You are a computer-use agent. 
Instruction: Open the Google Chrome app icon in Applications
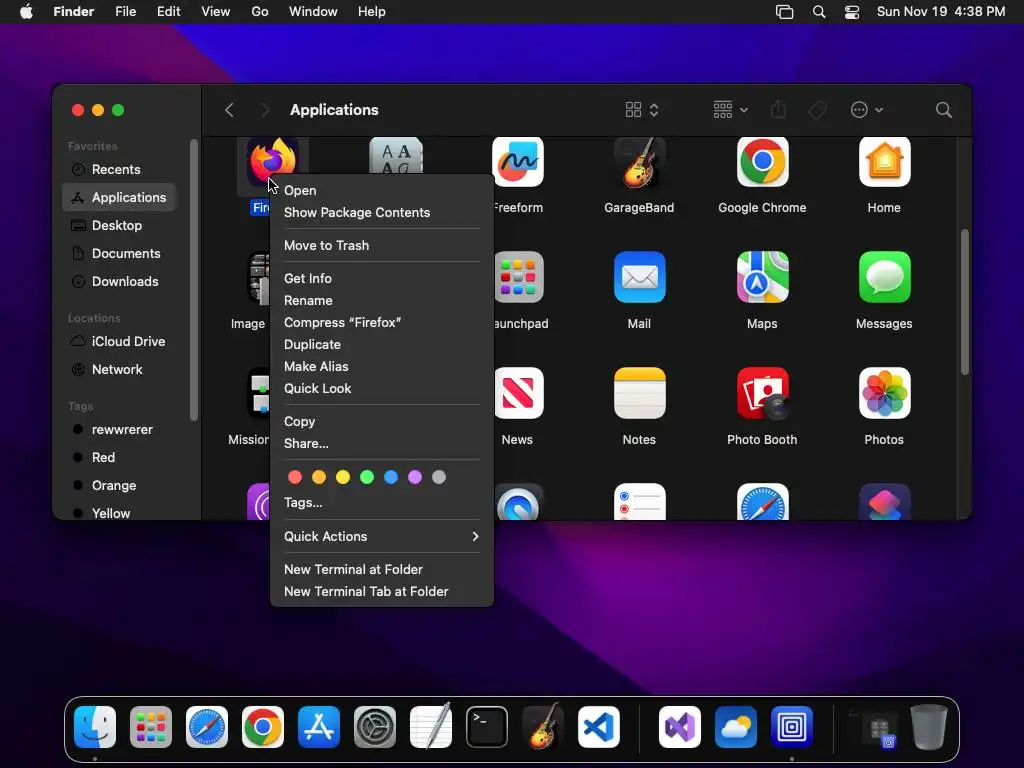pyautogui.click(x=762, y=162)
